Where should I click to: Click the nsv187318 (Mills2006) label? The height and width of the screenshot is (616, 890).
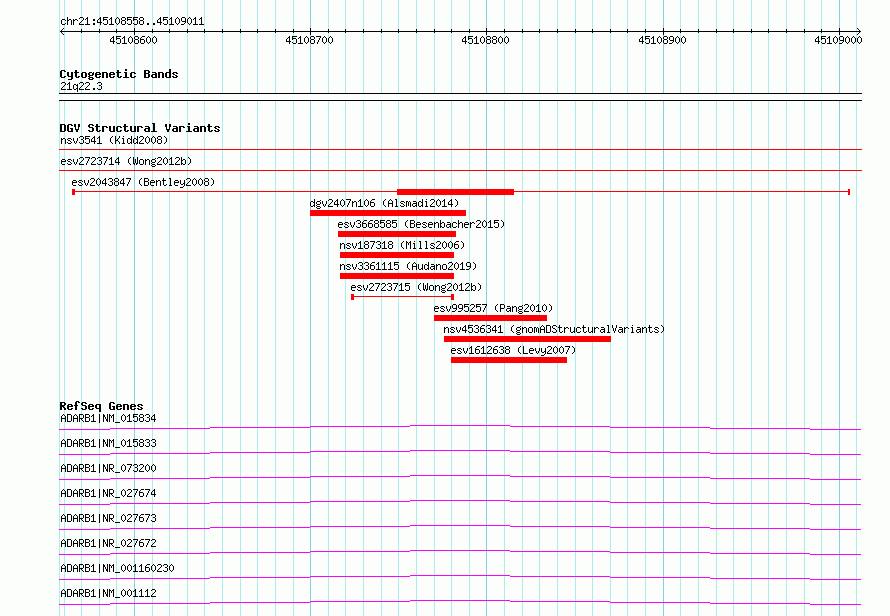pyautogui.click(x=402, y=245)
